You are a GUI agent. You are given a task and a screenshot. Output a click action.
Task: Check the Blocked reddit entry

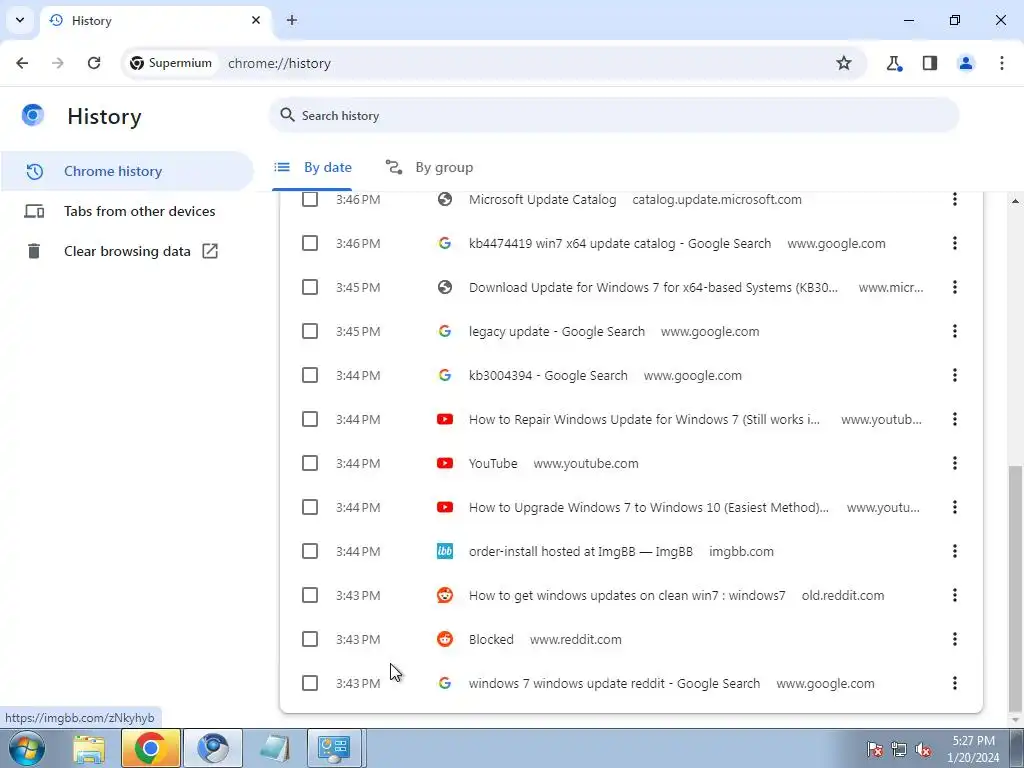(310, 639)
